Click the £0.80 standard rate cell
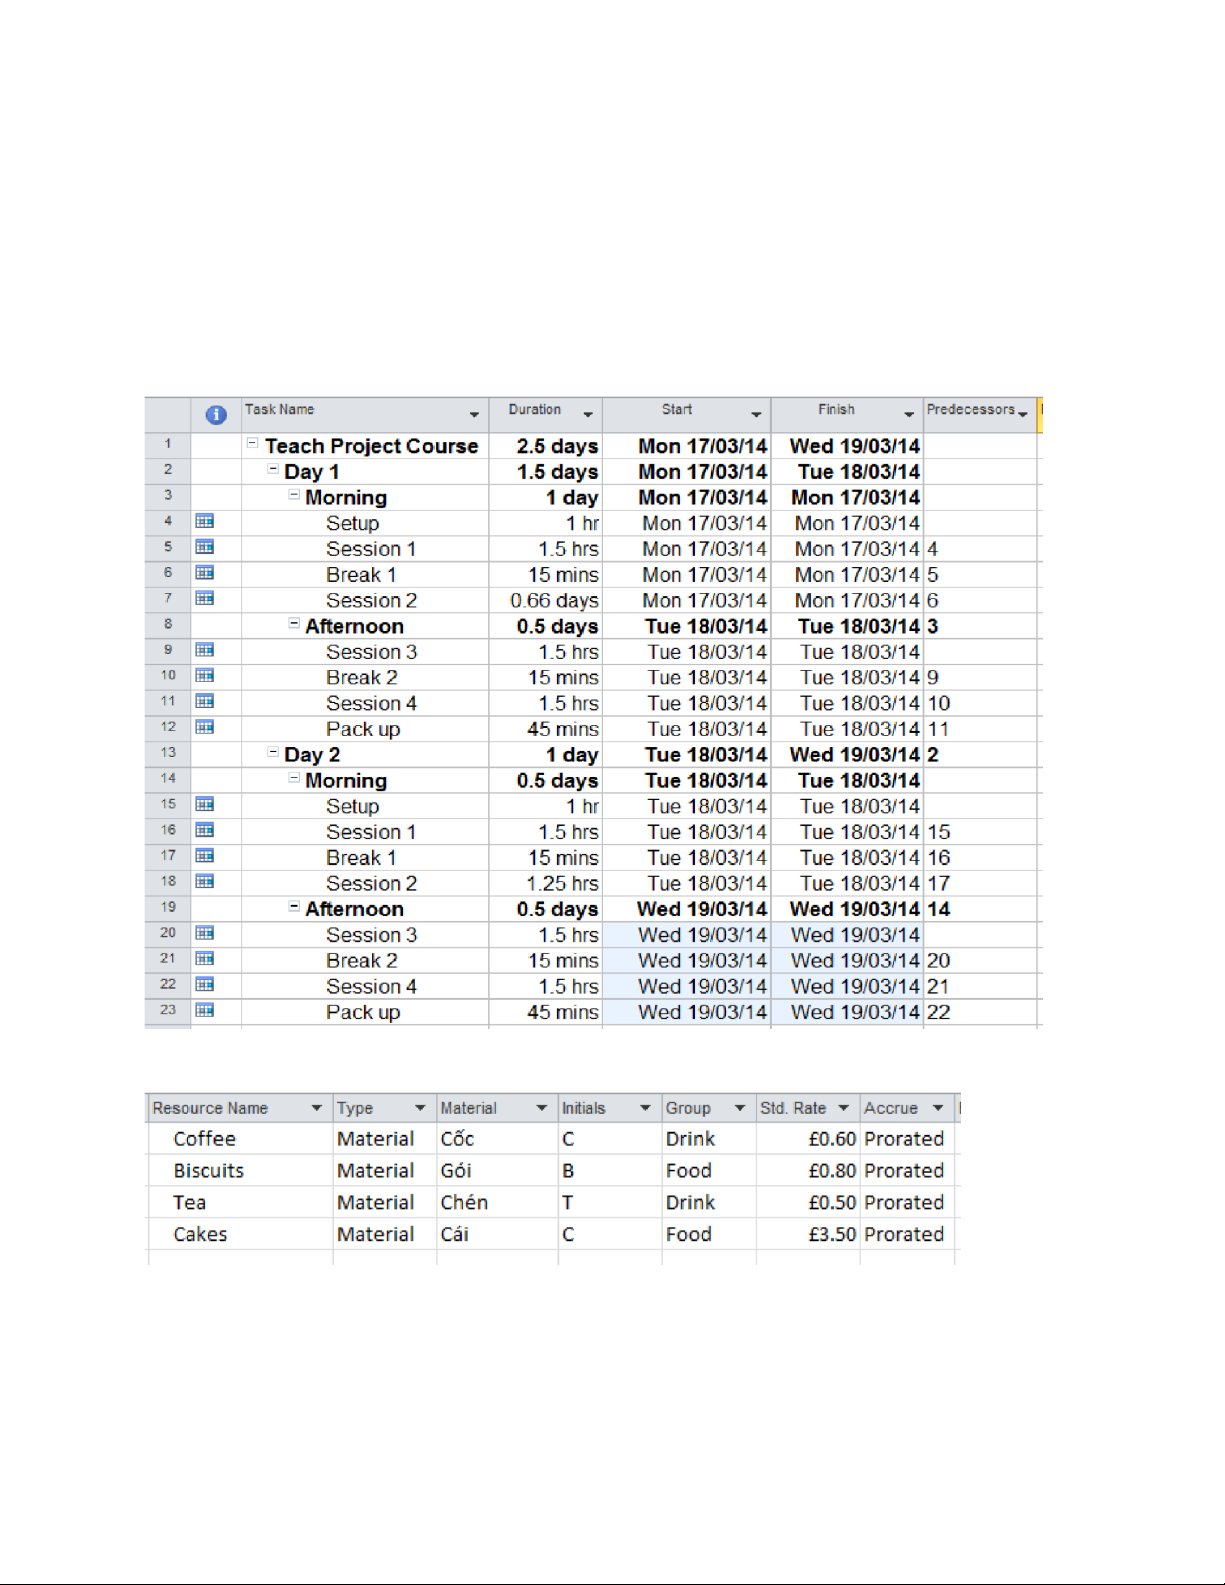This screenshot has width=1225, height=1585. (808, 1171)
